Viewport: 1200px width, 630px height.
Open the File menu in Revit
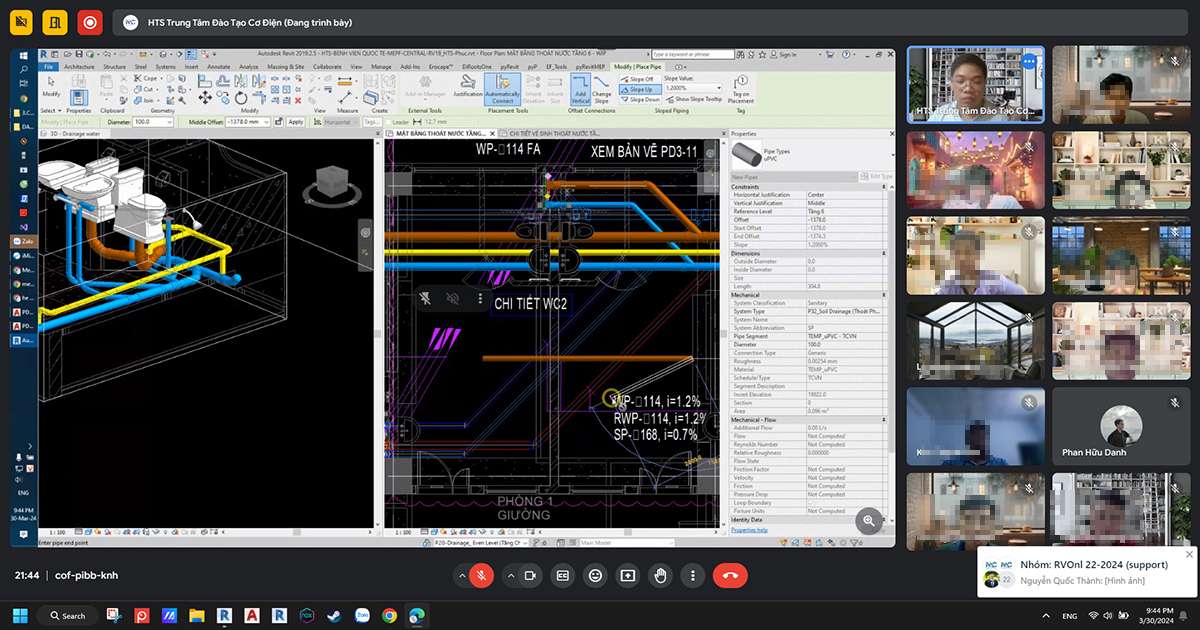48,67
